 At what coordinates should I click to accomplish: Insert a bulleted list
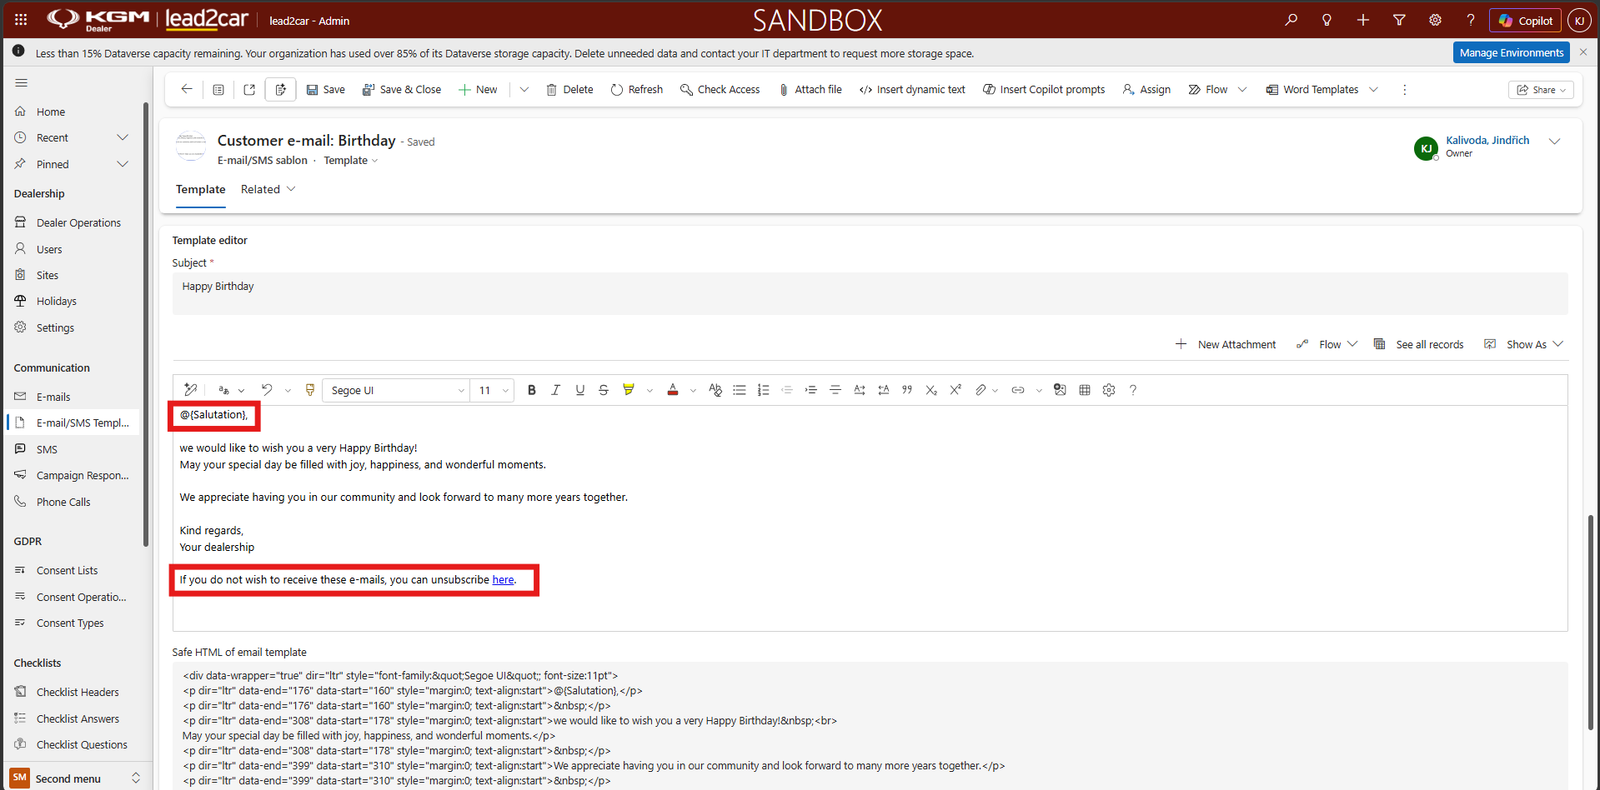click(x=739, y=390)
